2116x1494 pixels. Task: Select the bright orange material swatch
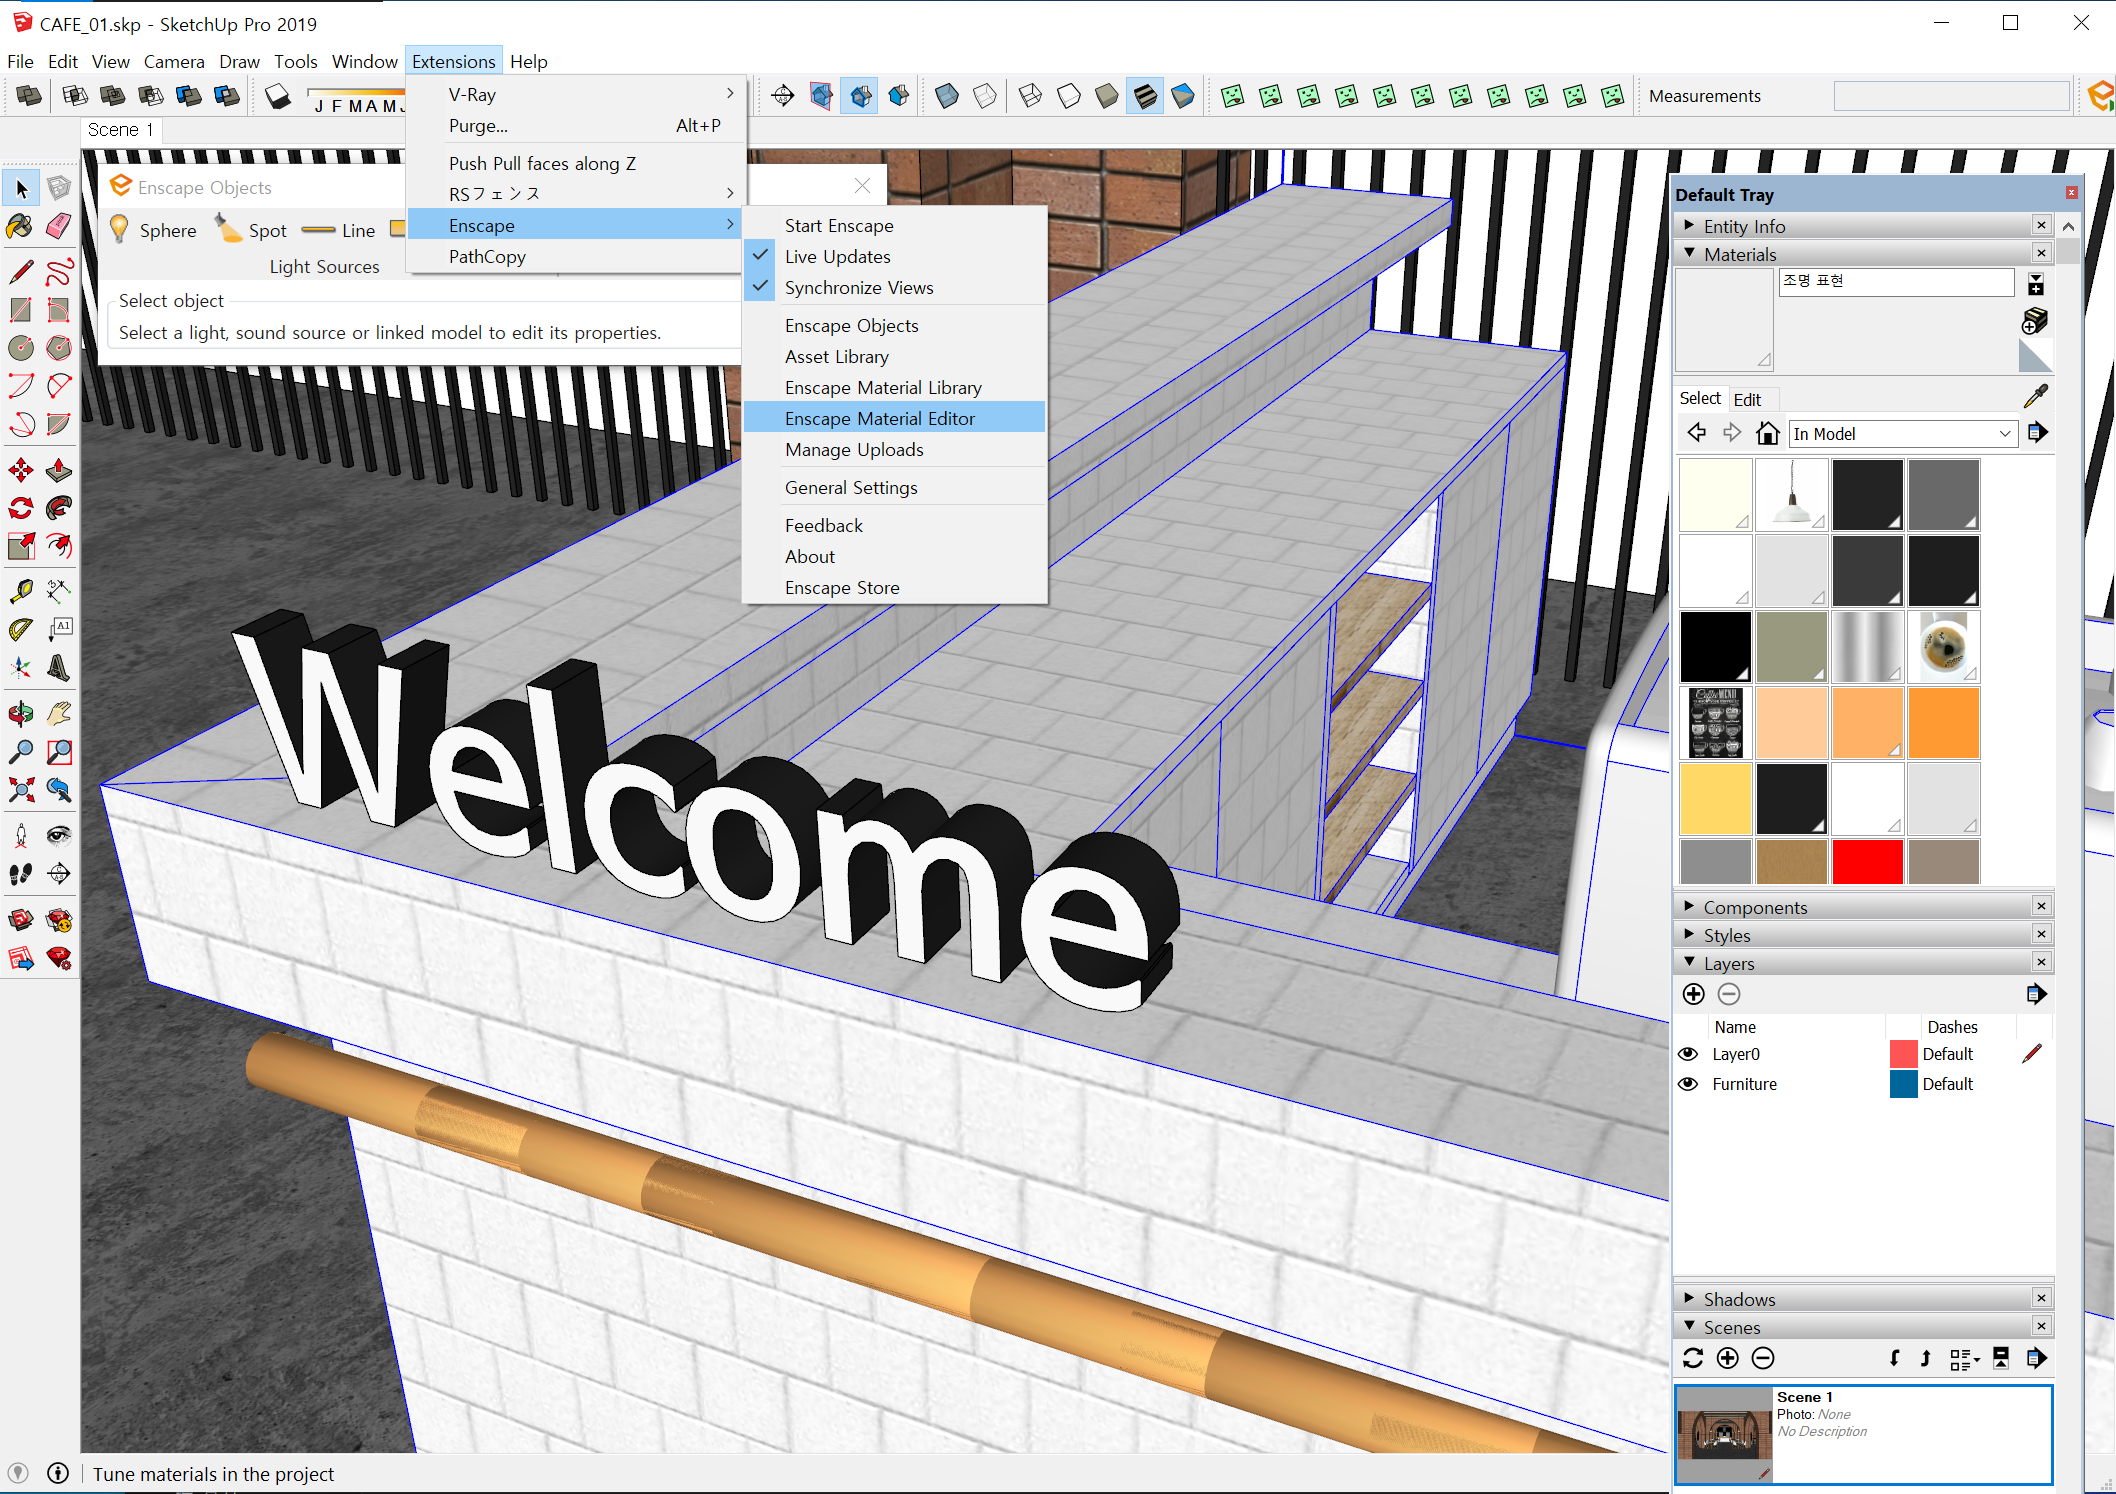(1943, 722)
